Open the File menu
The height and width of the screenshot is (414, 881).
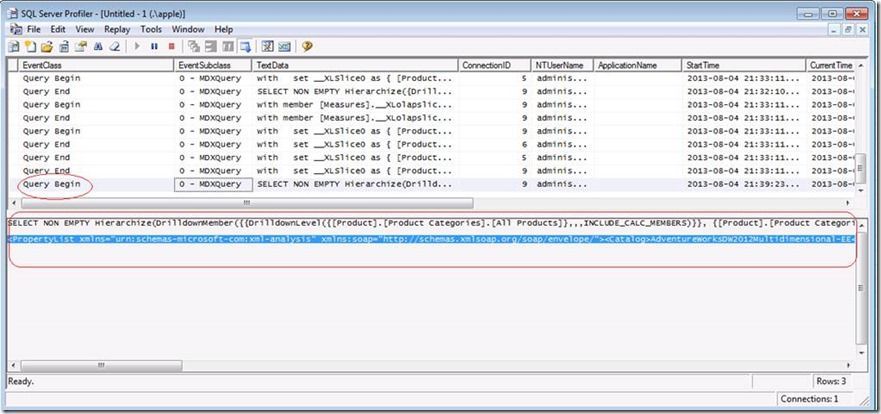tap(33, 29)
